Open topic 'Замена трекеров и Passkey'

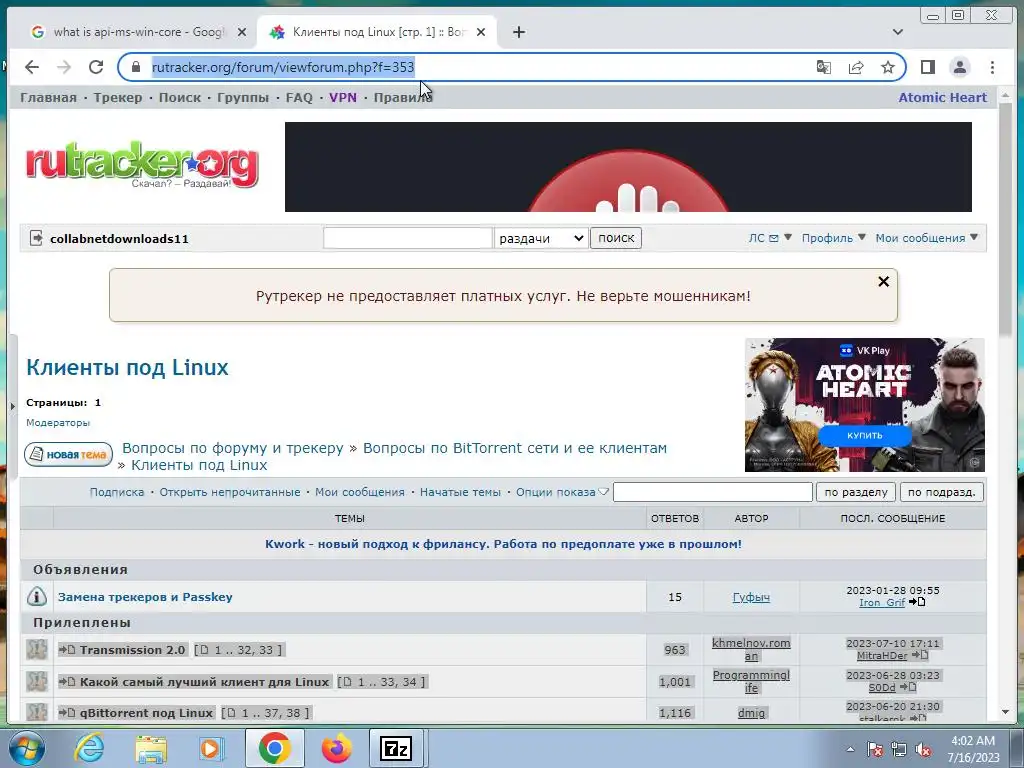point(145,597)
